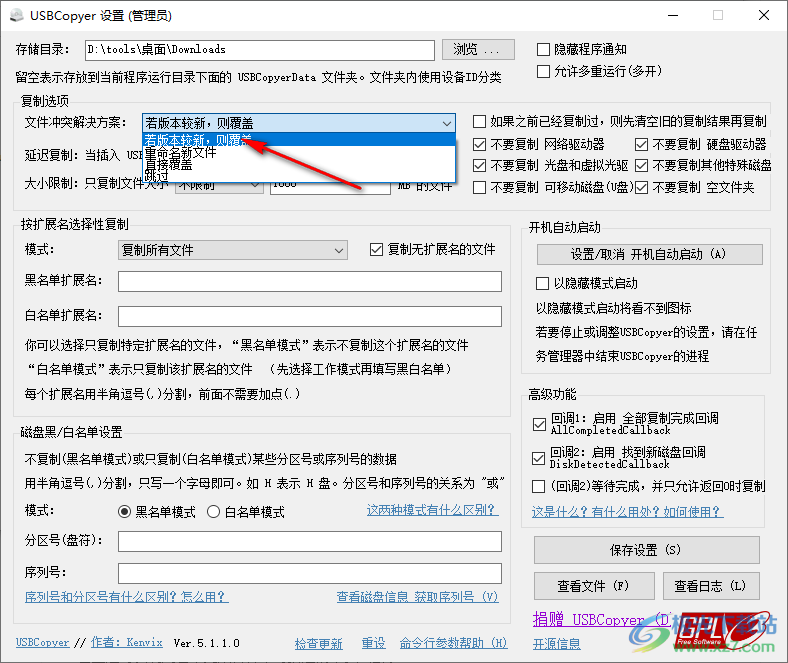Open the copy mode dropdown '复制所有文件'
The height and width of the screenshot is (663, 788).
pyautogui.click(x=233, y=250)
